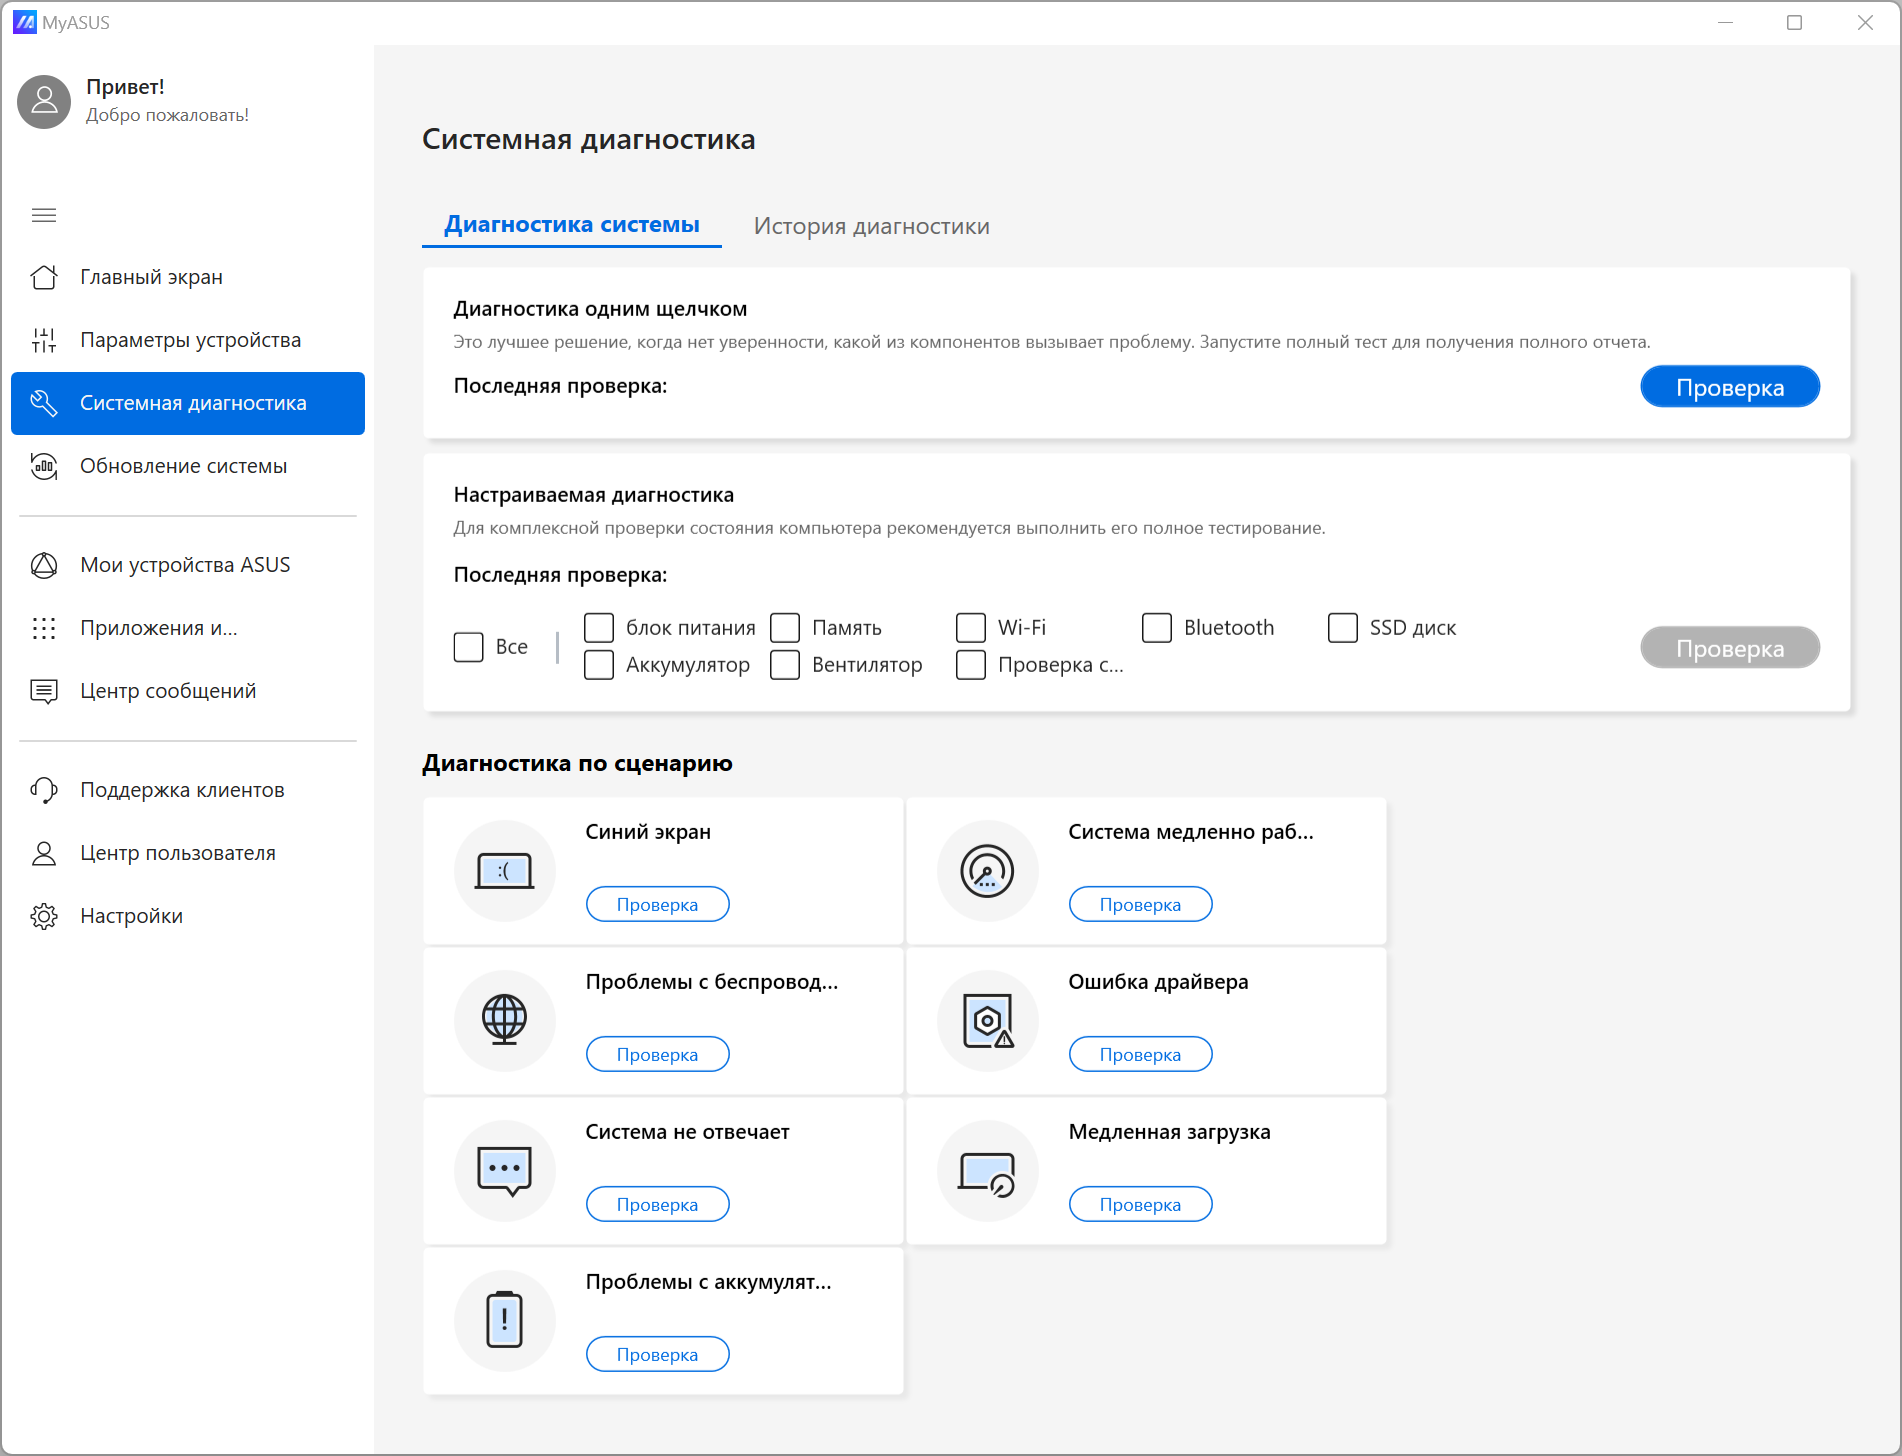1902x1456 pixels.
Task: Open Обновление системы in sidebar
Action: click(184, 466)
